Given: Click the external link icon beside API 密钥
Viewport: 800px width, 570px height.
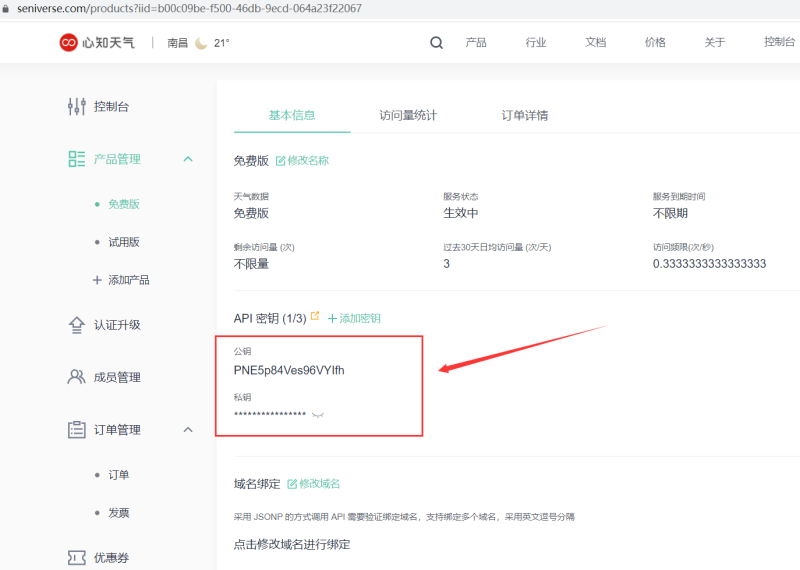Looking at the screenshot, I should 316,317.
